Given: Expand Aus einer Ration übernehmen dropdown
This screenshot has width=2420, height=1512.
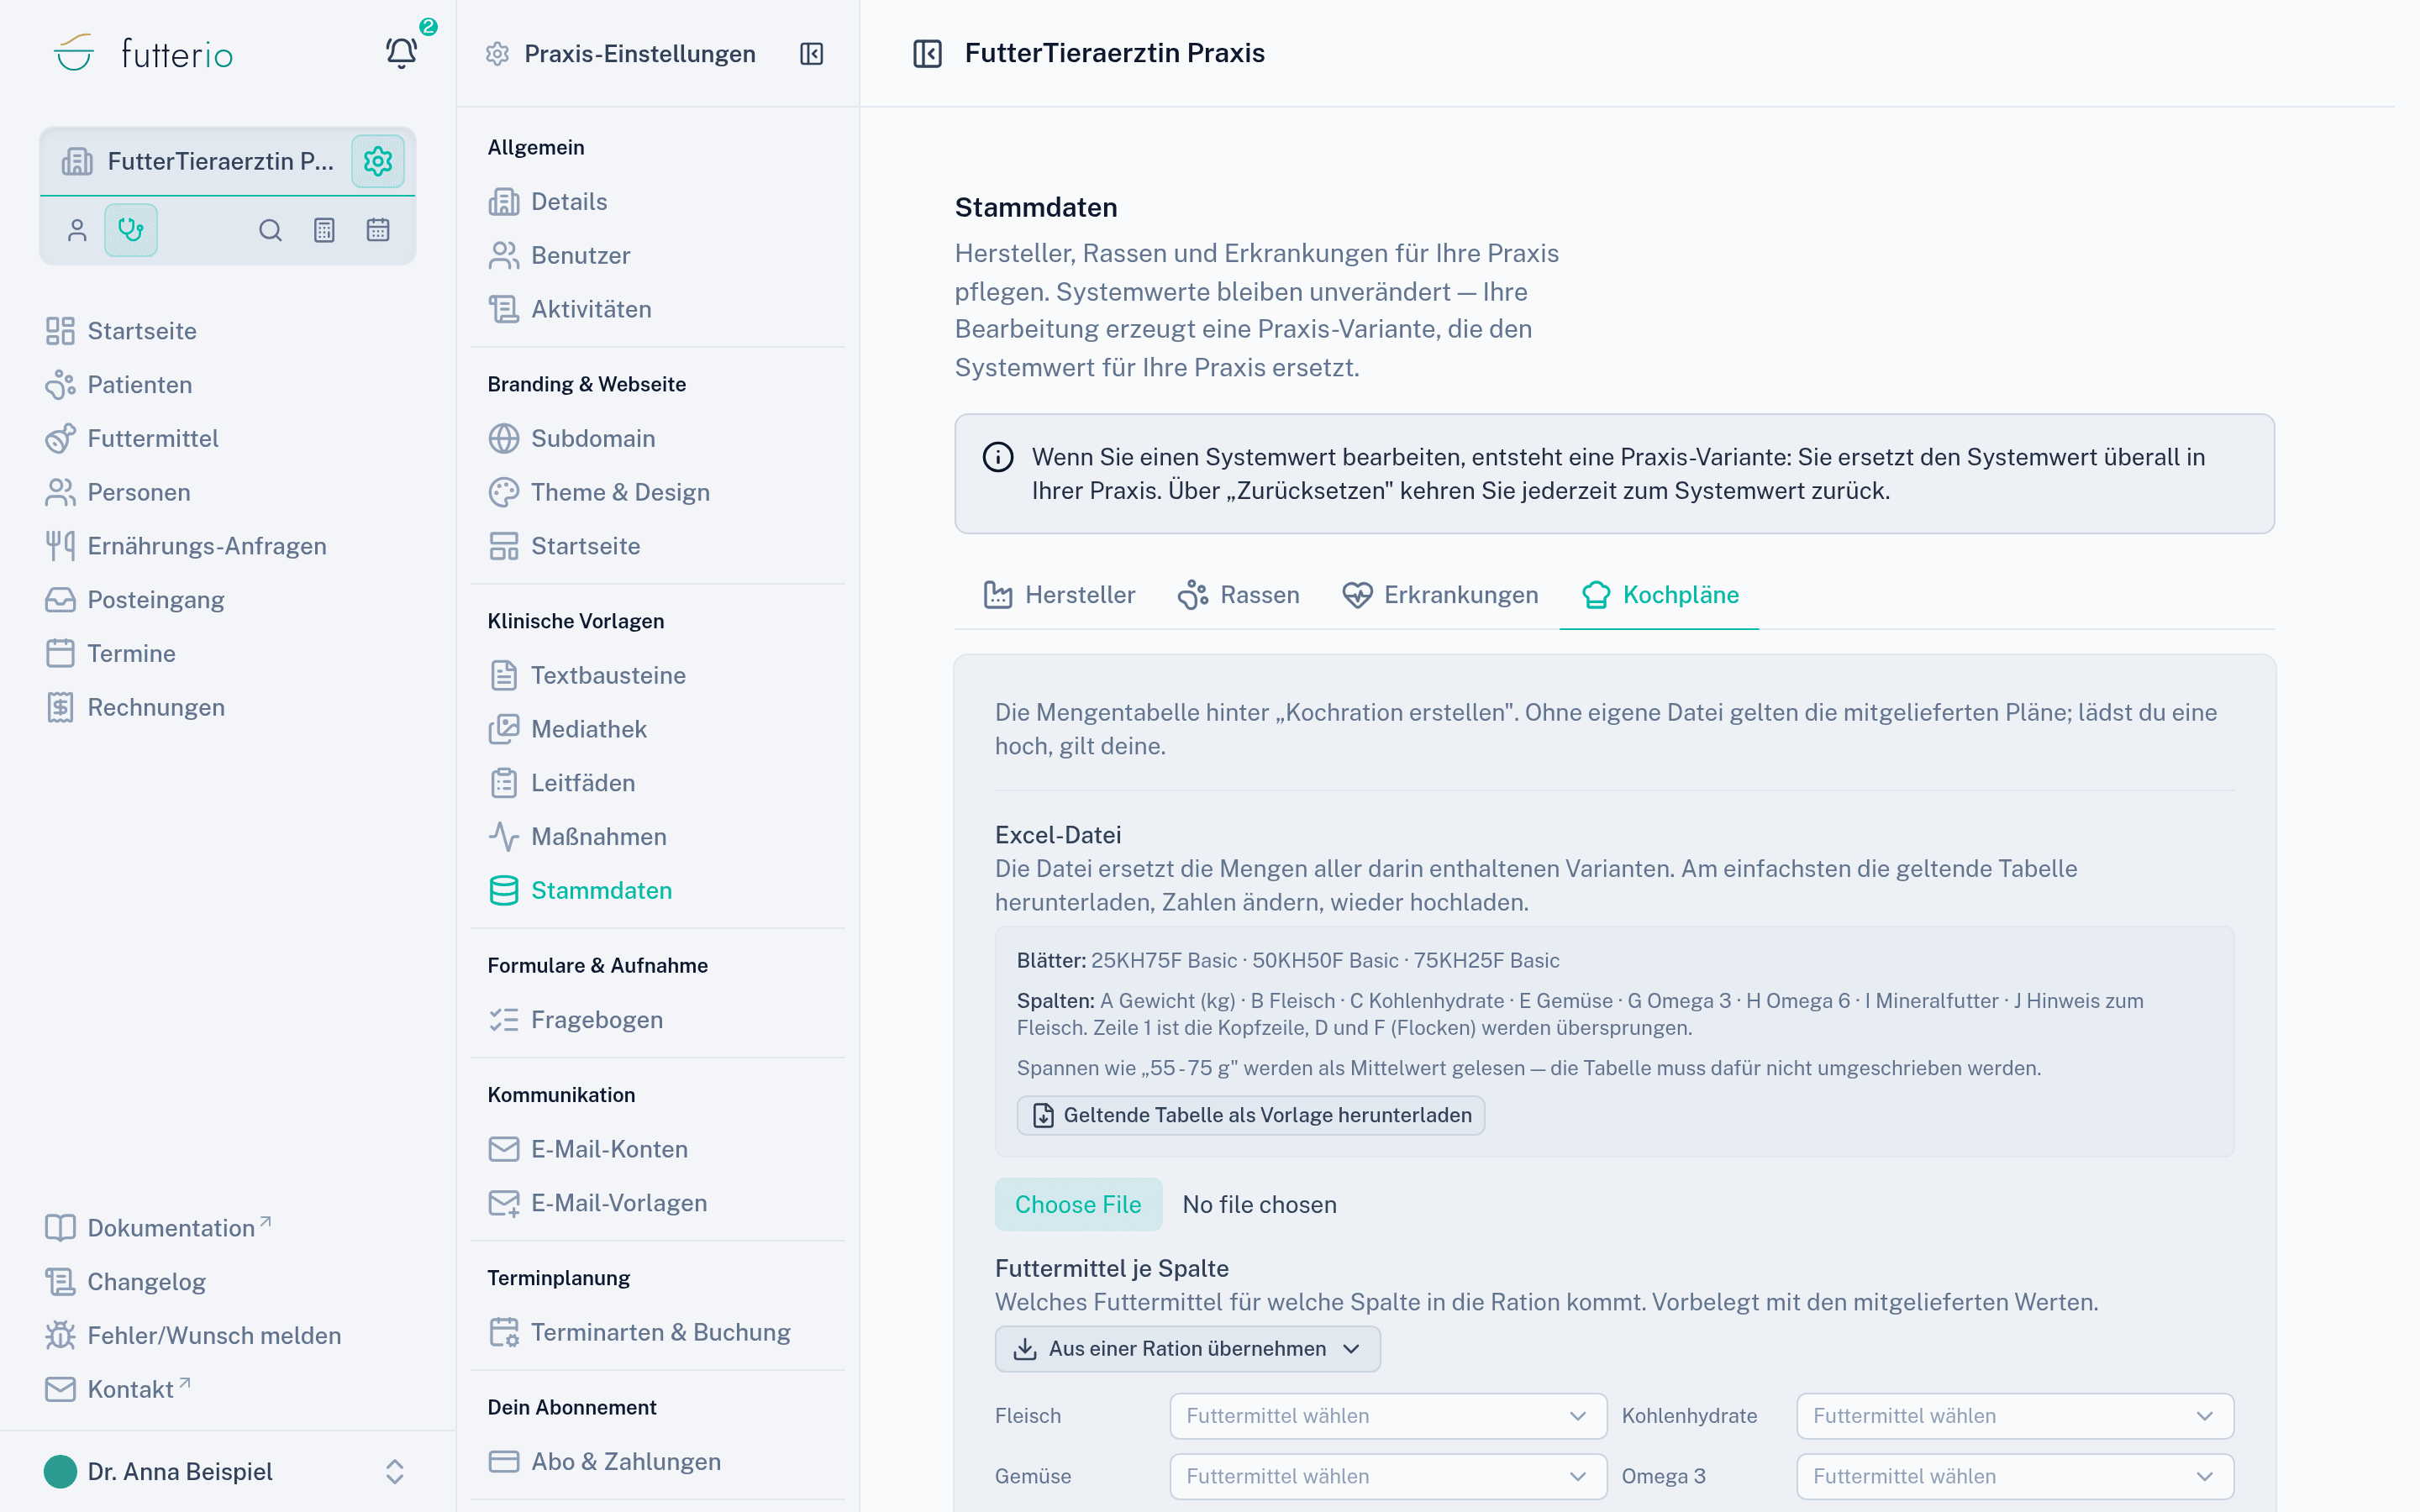Looking at the screenshot, I should tap(1188, 1349).
